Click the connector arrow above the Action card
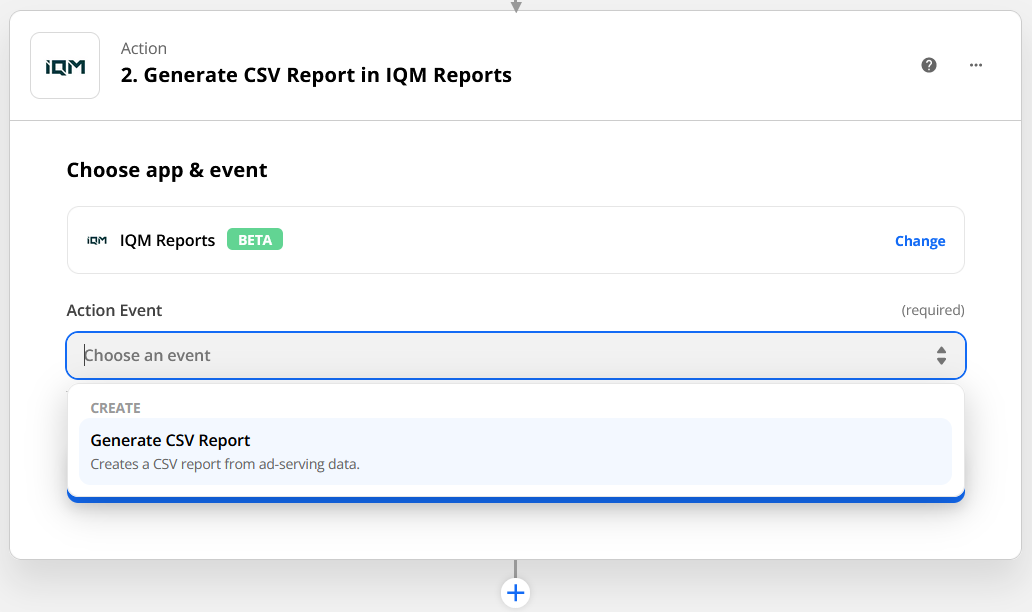Screen dimensions: 1032x612 tap(516, 6)
